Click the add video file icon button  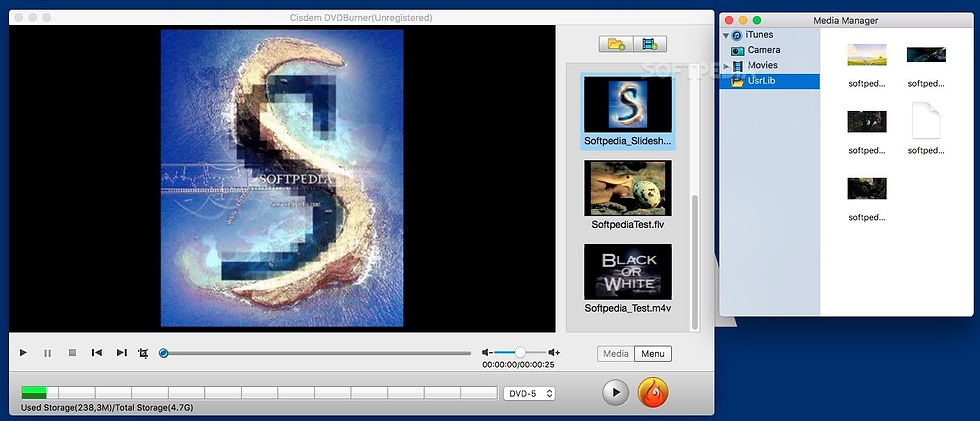[x=650, y=44]
